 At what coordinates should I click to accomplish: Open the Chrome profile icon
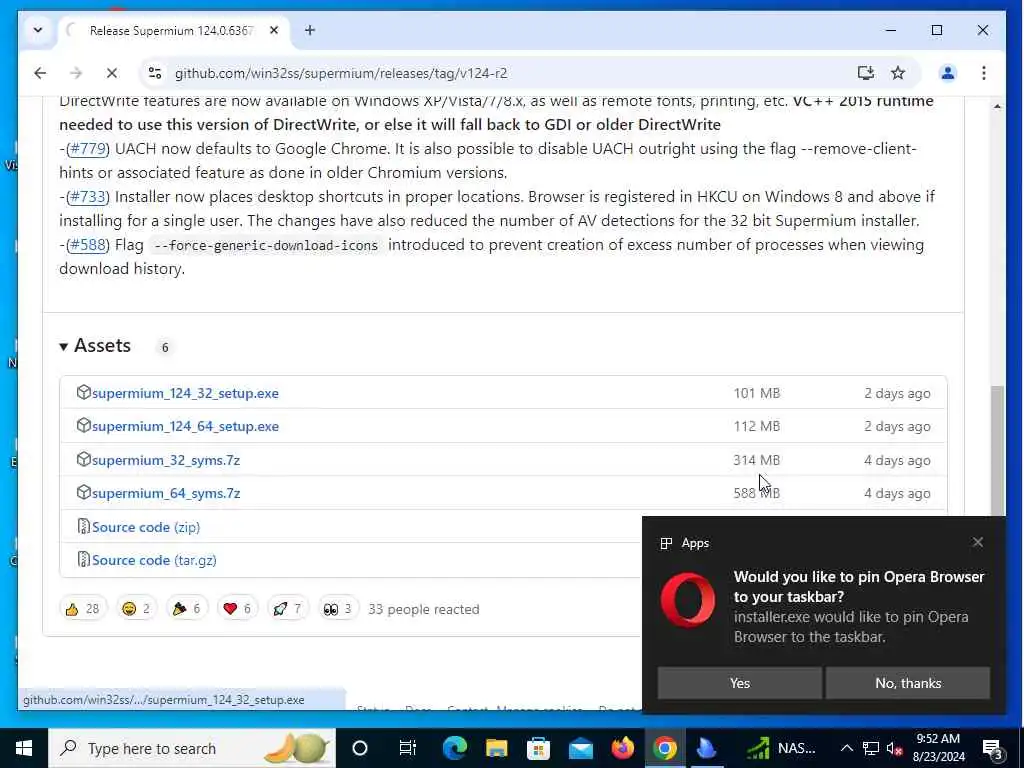coord(948,73)
